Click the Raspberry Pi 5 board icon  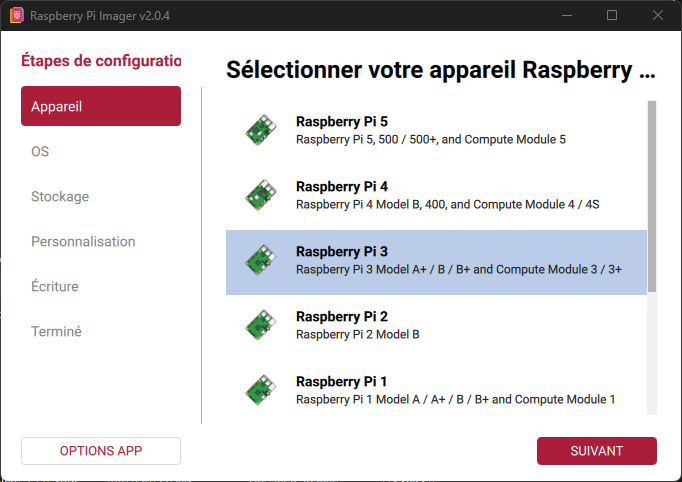[x=262, y=130]
